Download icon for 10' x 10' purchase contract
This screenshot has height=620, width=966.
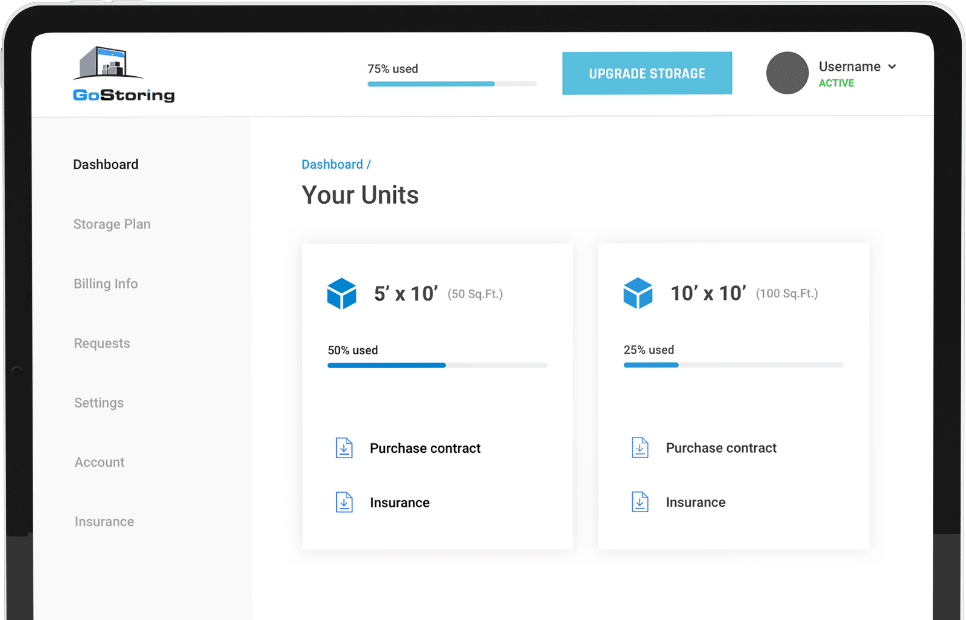(x=640, y=448)
